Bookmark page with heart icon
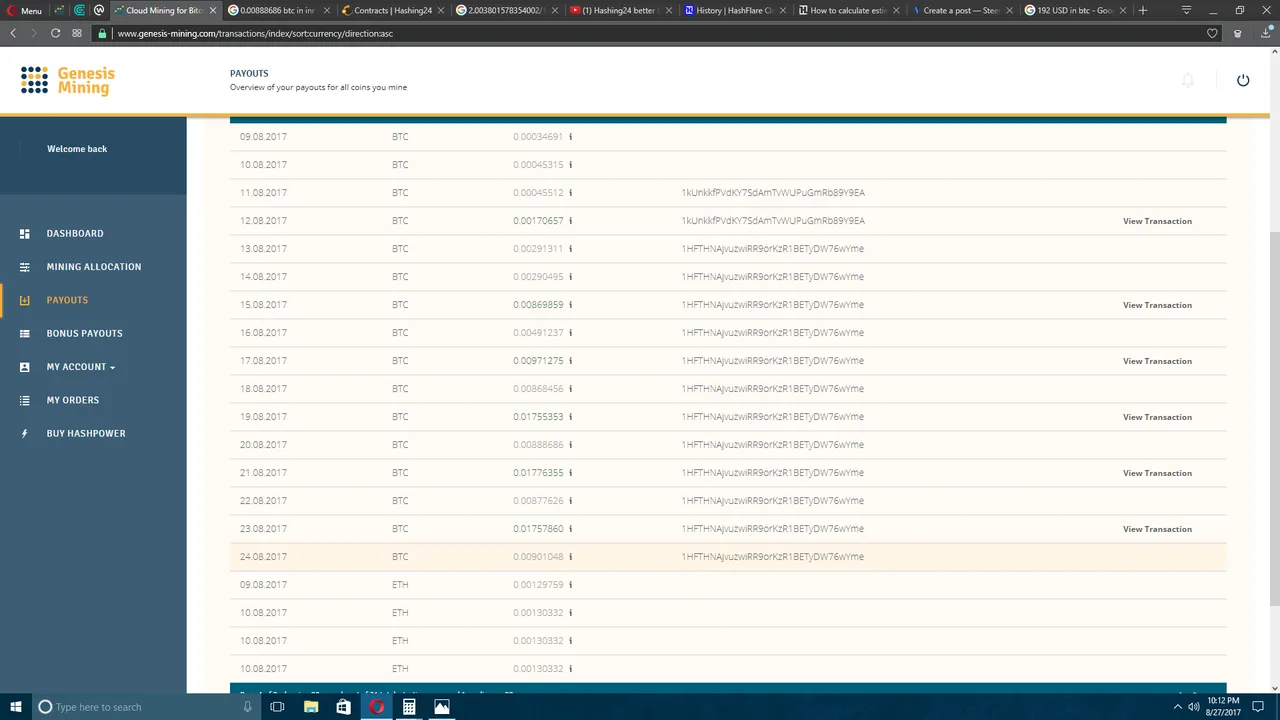 tap(1212, 33)
